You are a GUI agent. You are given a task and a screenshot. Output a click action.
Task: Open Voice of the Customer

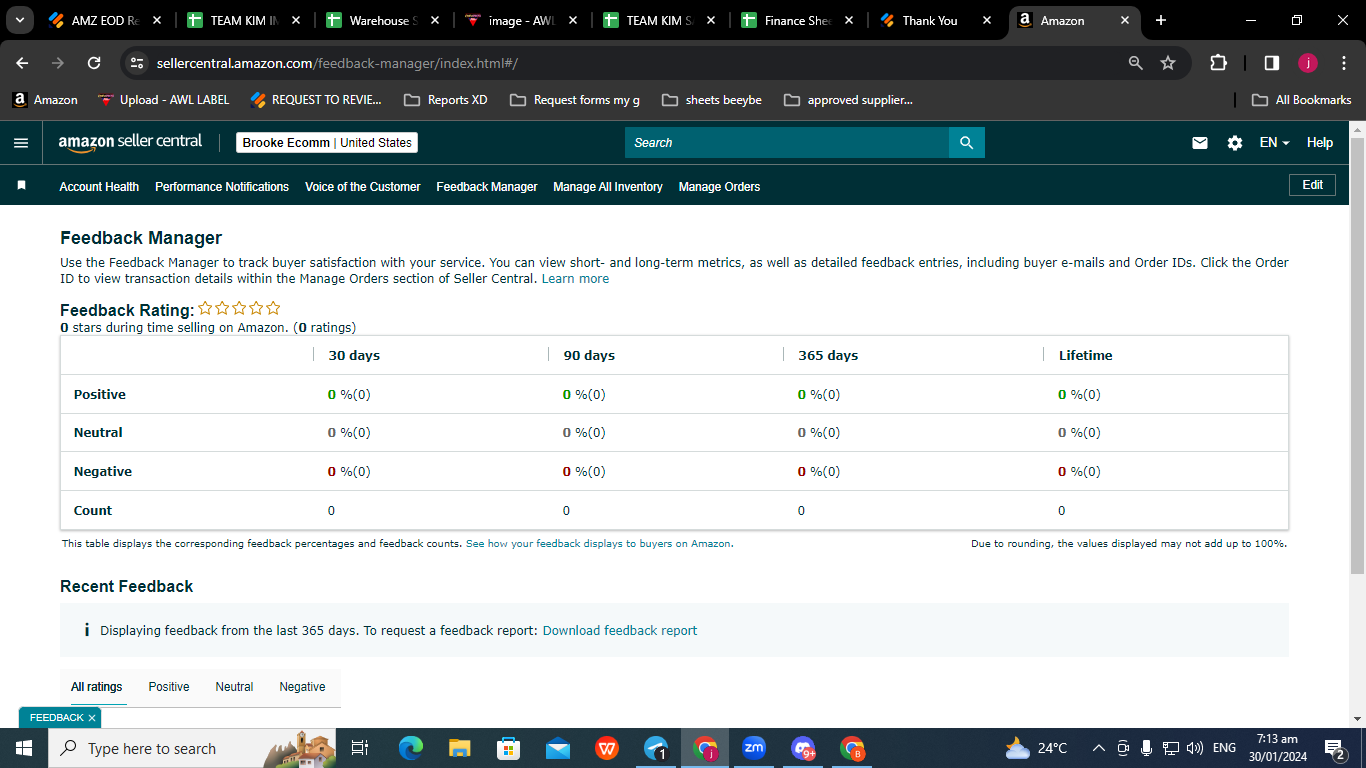363,187
